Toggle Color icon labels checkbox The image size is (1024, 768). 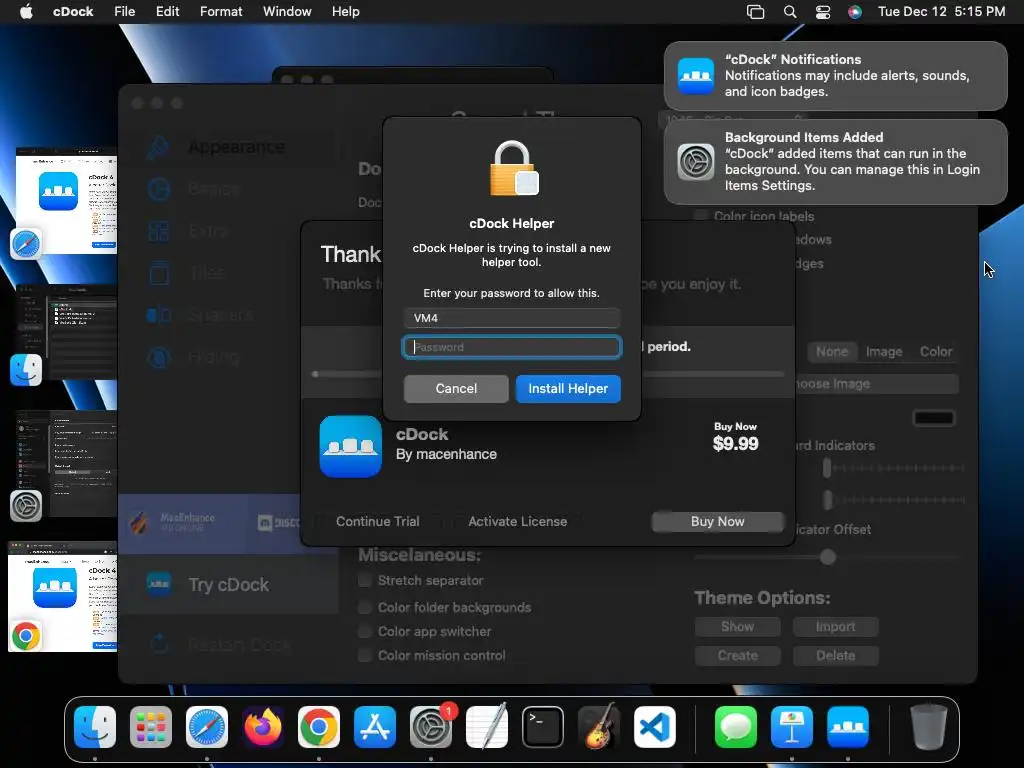[701, 216]
